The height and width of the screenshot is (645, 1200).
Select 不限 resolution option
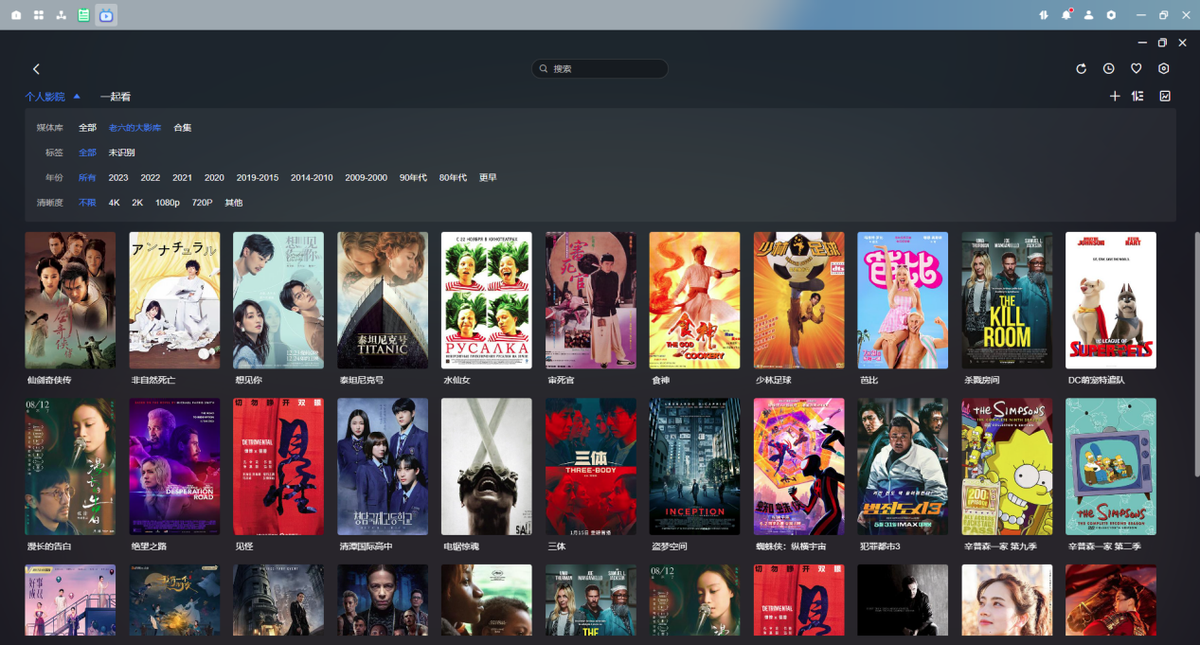coord(88,203)
